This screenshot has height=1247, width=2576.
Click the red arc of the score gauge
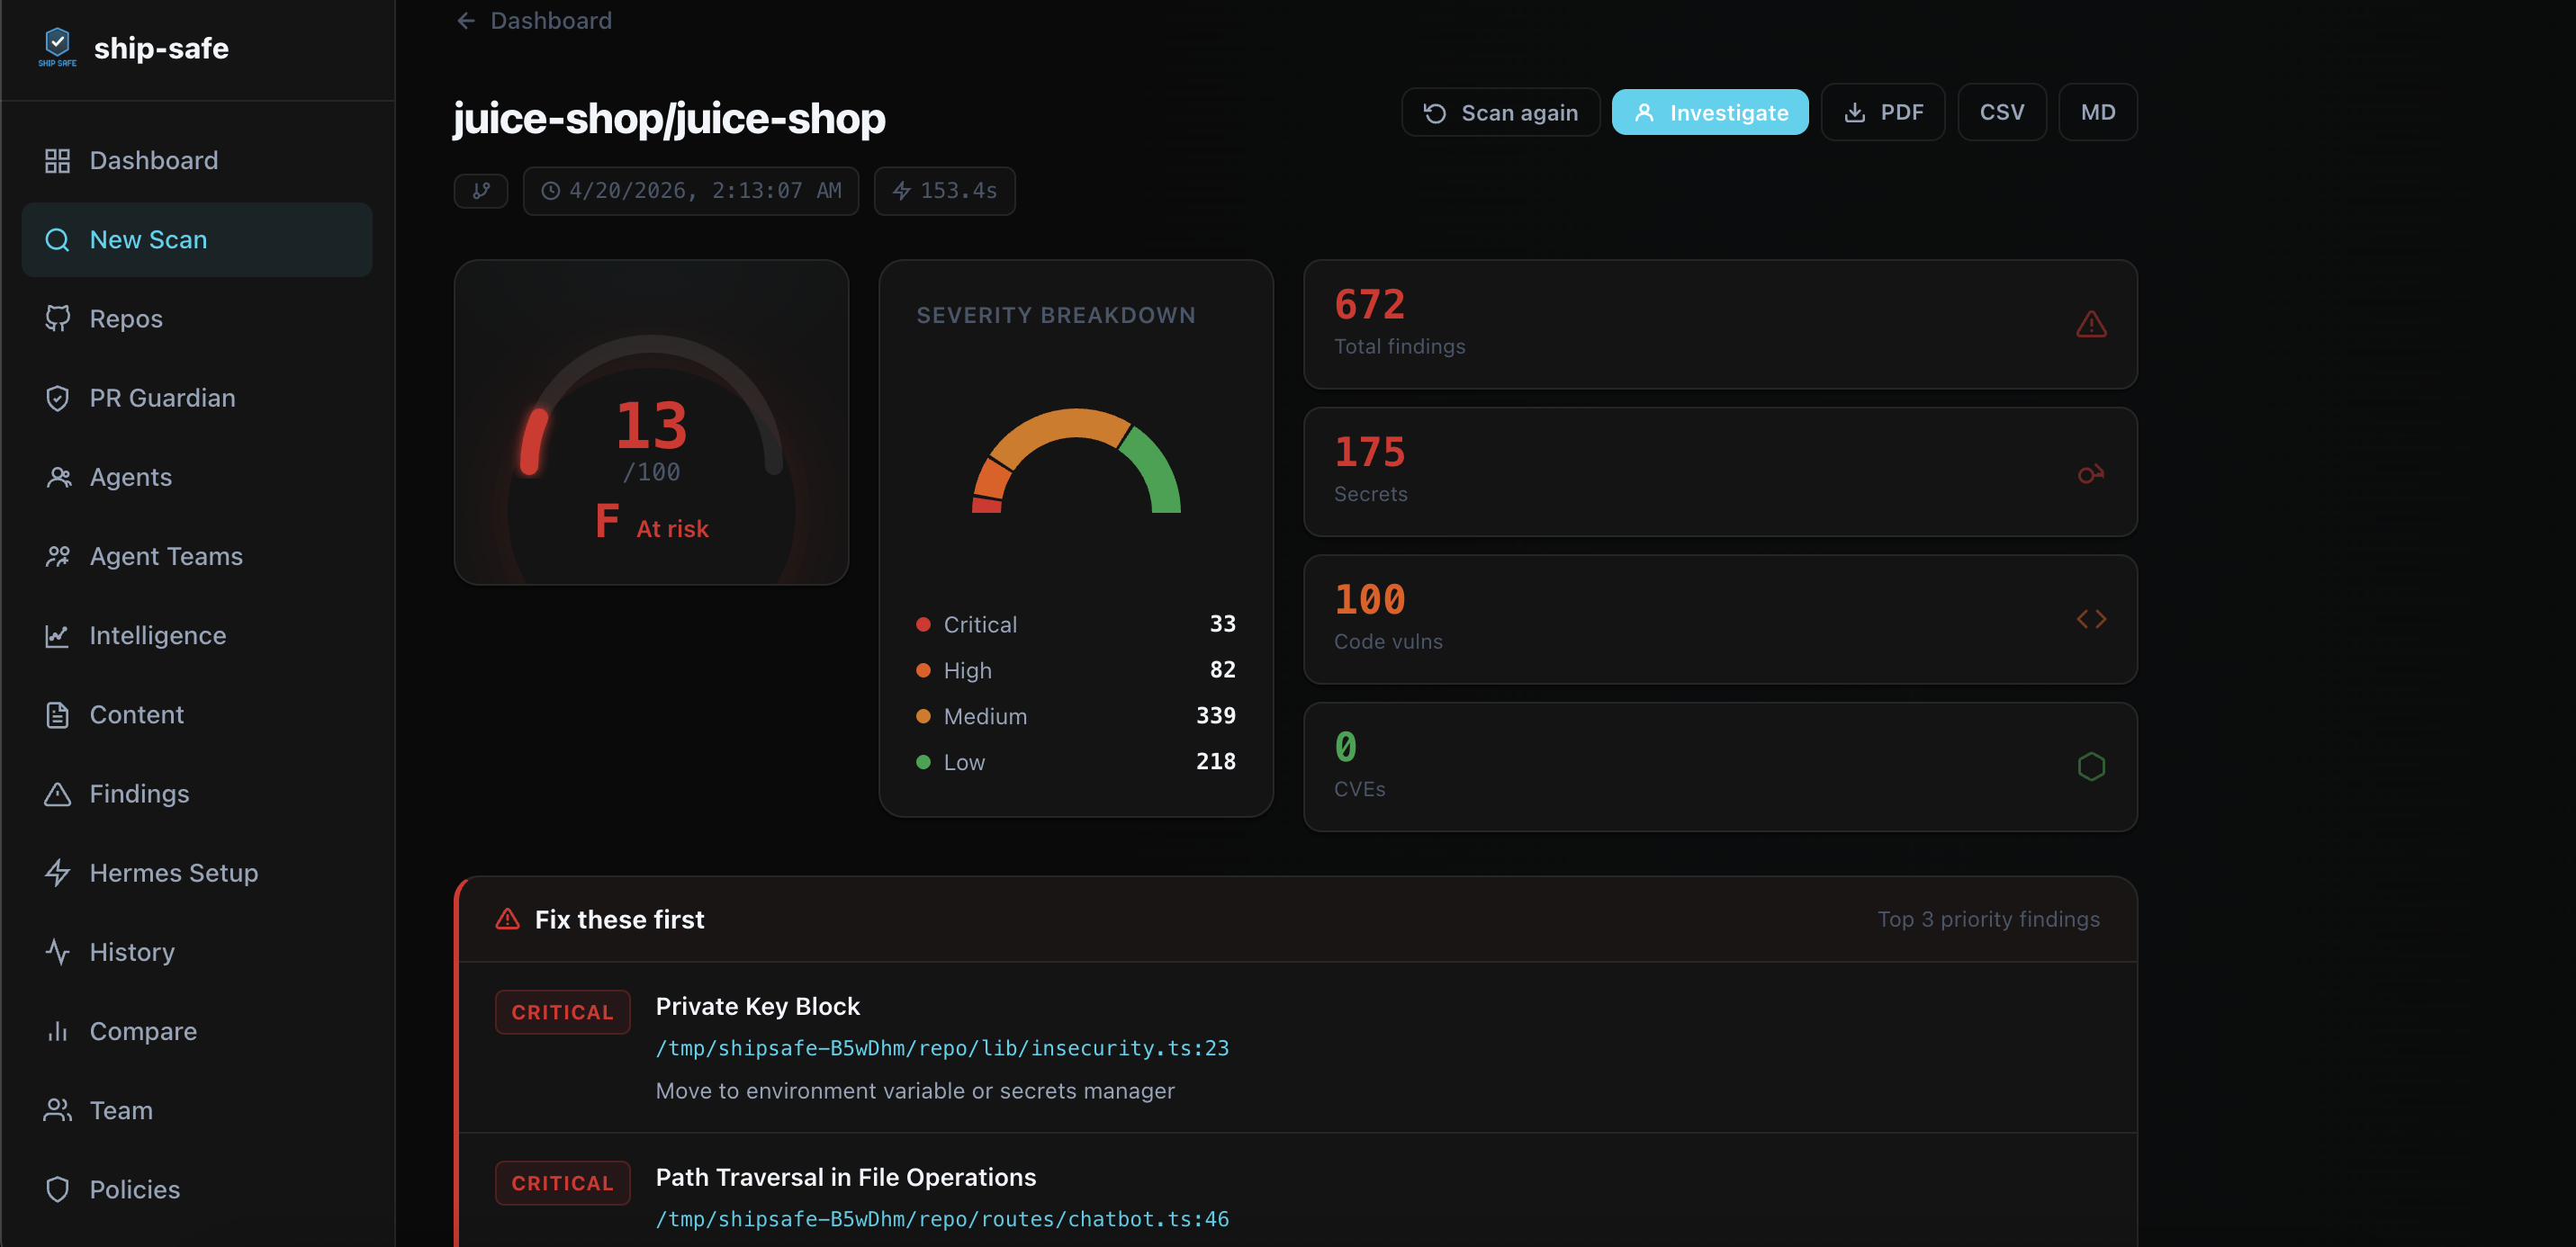click(x=534, y=441)
